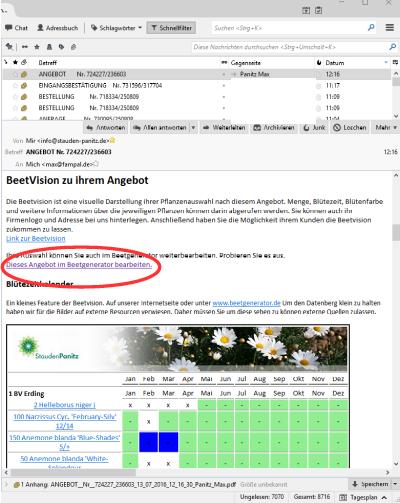Image resolution: width=400 pixels, height=503 pixels.
Task: Pin the quick filter settings
Action: (9, 47)
